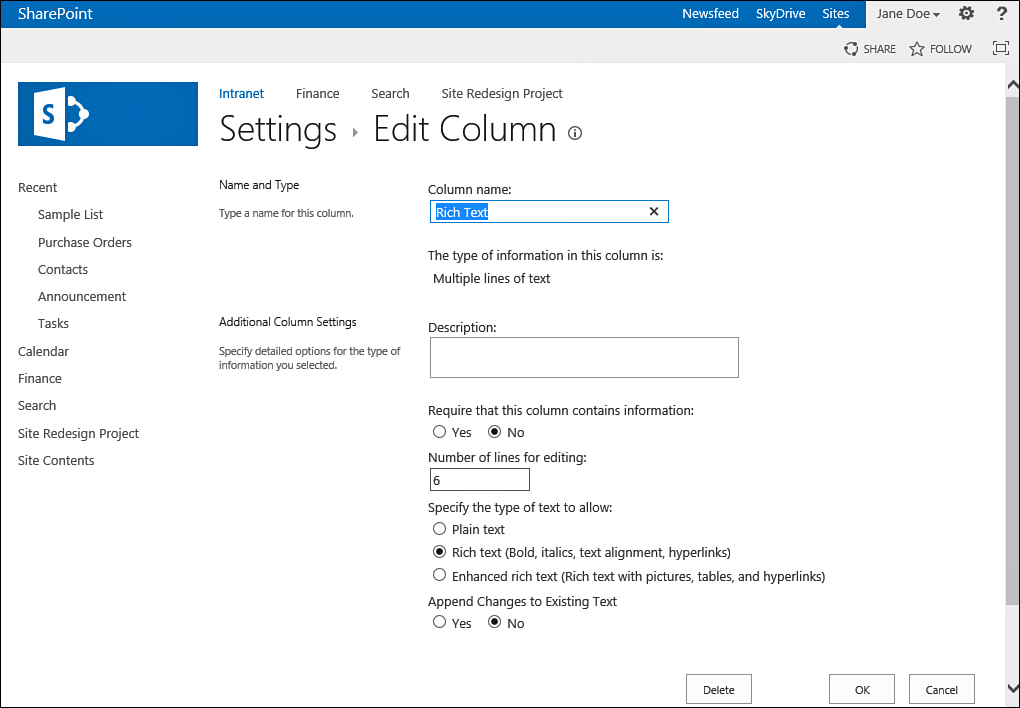Image resolution: width=1020 pixels, height=708 pixels.
Task: Click the SharePoint brand link
Action: point(55,14)
